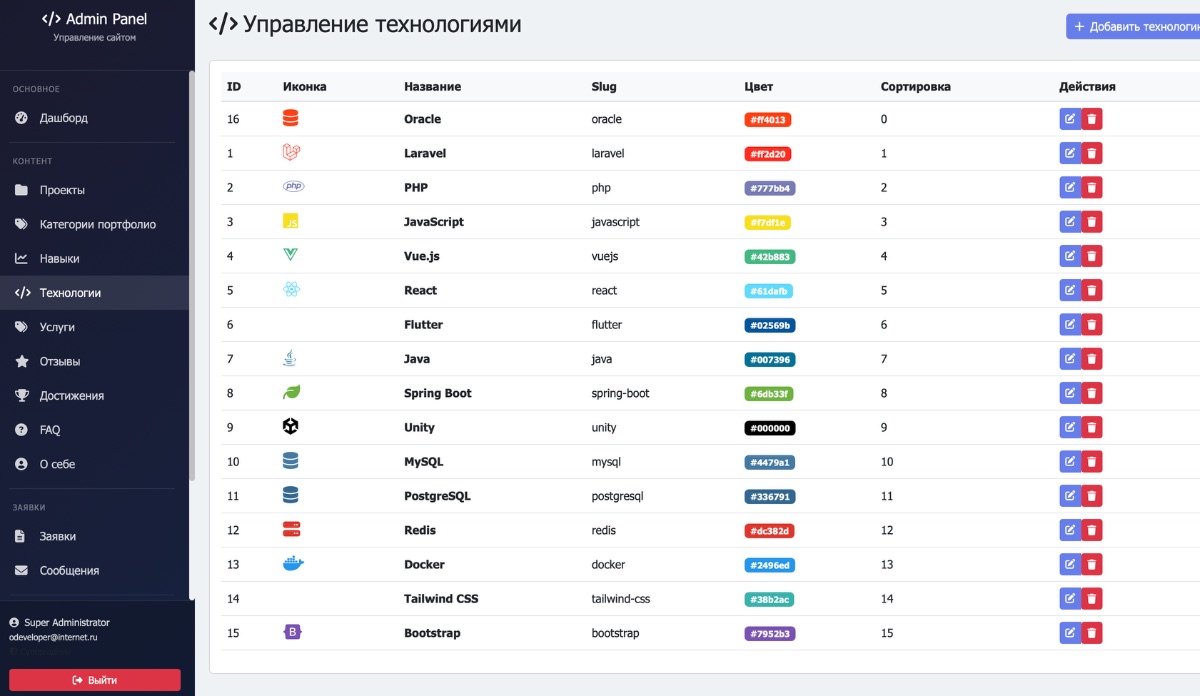Click the Docker whale icon

click(x=293, y=564)
